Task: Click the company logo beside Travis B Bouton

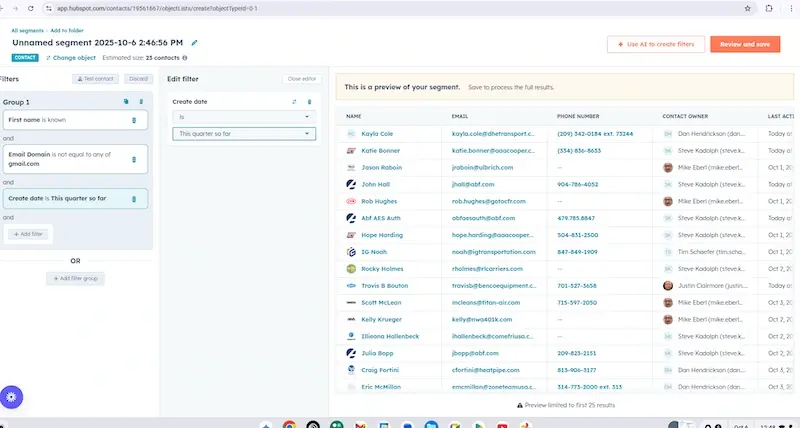Action: pyautogui.click(x=351, y=286)
